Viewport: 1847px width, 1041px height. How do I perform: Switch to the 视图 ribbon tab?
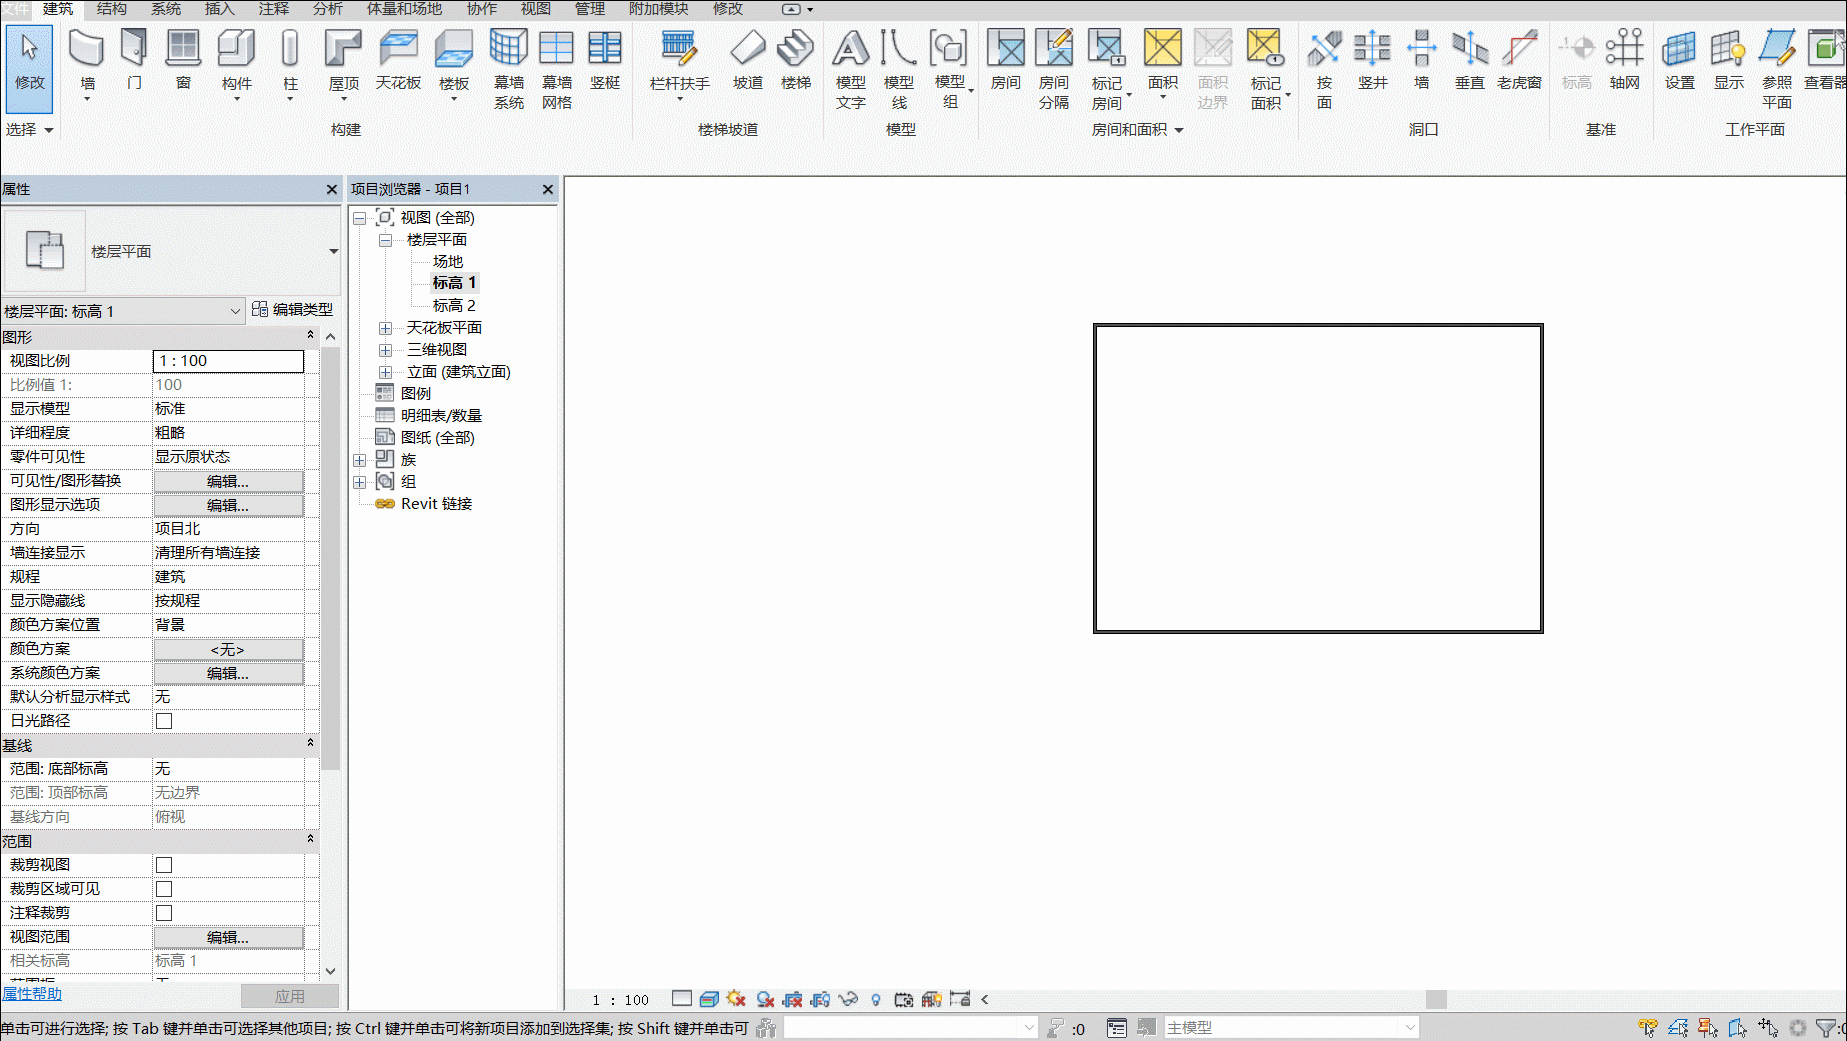click(x=536, y=9)
